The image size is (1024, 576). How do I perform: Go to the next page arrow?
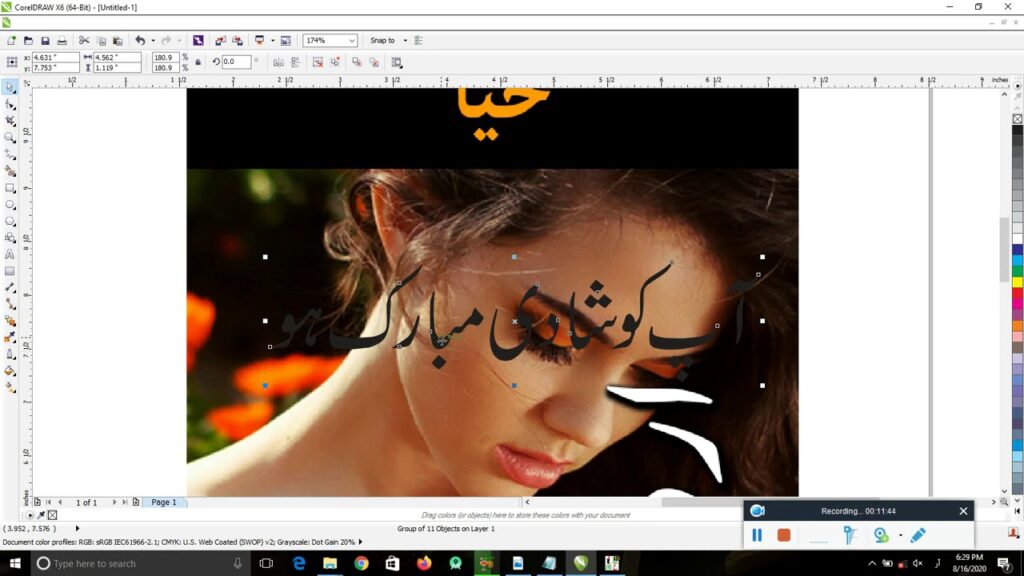point(114,502)
